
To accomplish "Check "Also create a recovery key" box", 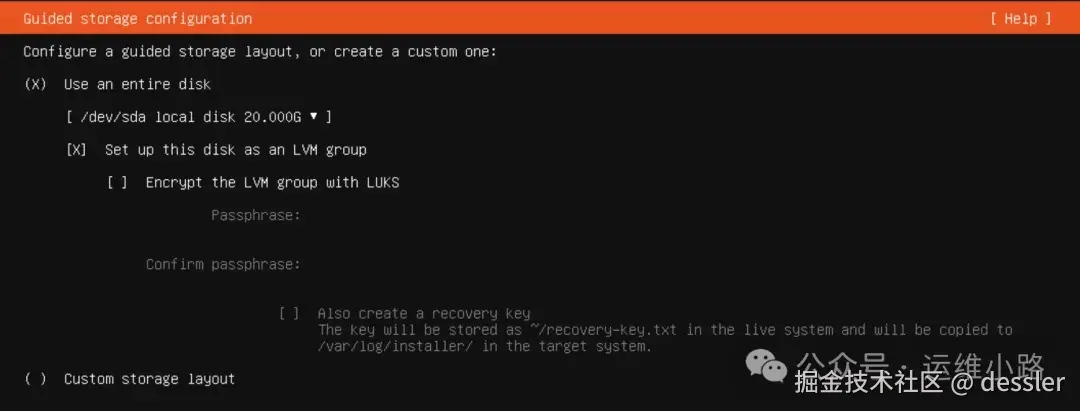I will pyautogui.click(x=289, y=314).
